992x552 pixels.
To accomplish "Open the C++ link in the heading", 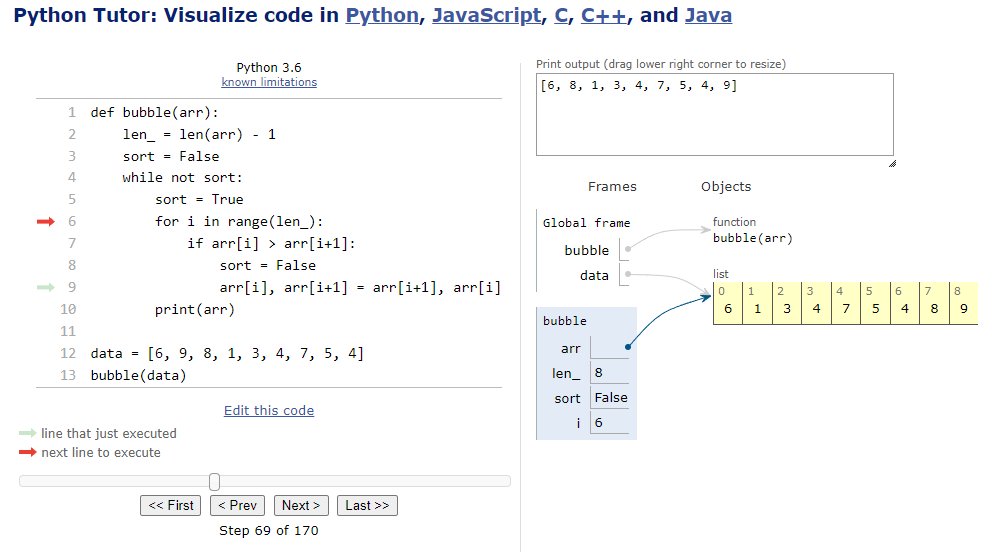I will [604, 15].
